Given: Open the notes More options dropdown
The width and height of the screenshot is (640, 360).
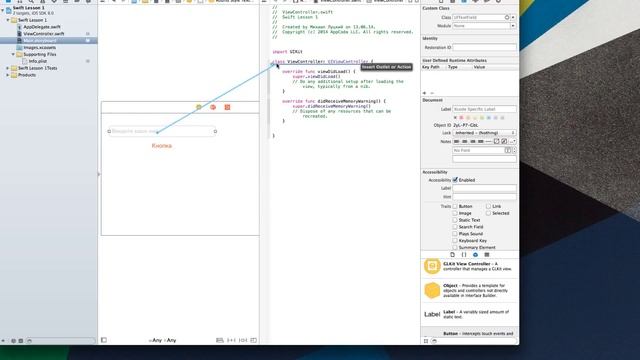Looking at the screenshot, I should coord(513,142).
